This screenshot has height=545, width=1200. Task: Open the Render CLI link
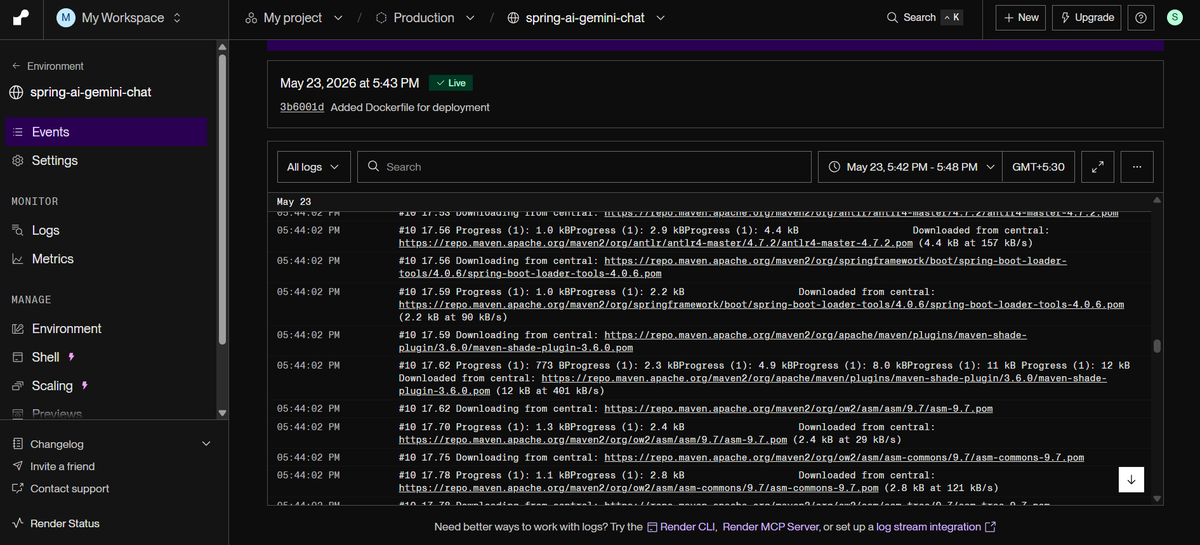pyautogui.click(x=683, y=527)
